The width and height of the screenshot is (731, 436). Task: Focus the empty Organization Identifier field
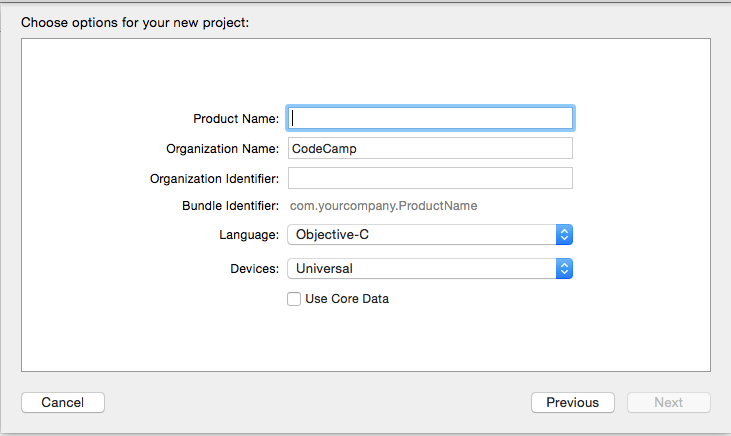tap(430, 178)
